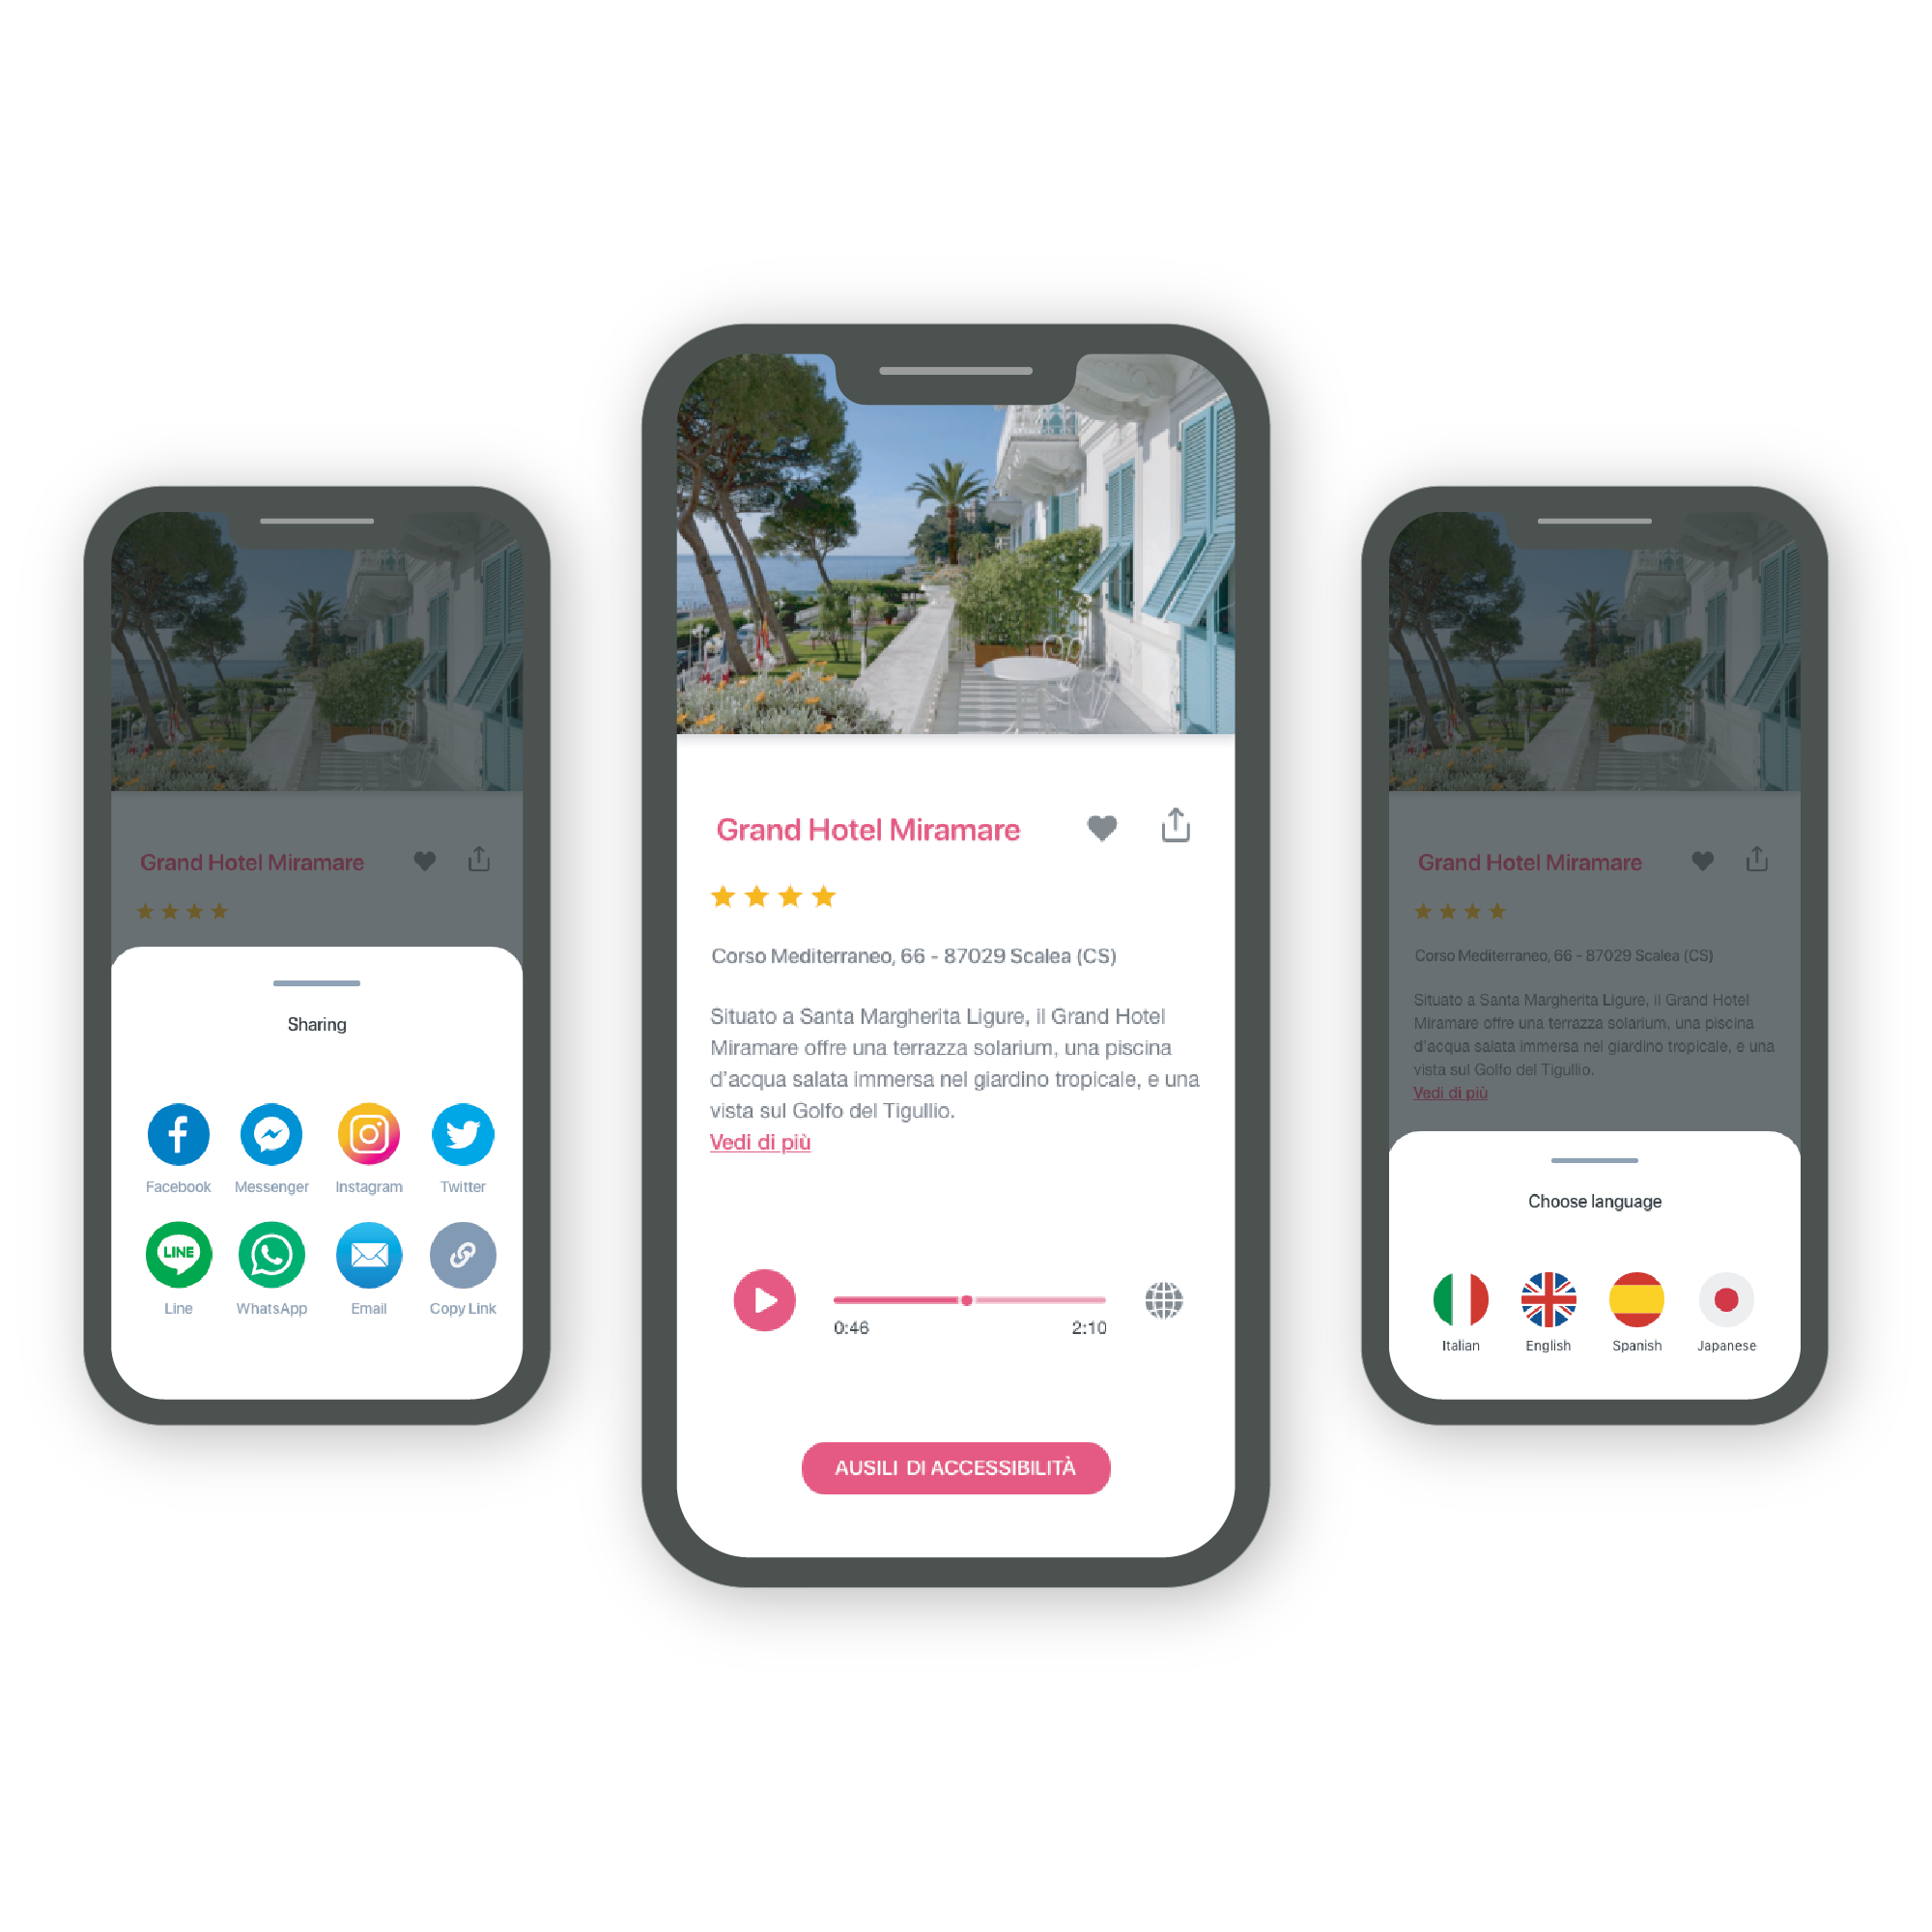Image resolution: width=1932 pixels, height=1932 pixels.
Task: Click the Facebook share icon
Action: point(177,1134)
